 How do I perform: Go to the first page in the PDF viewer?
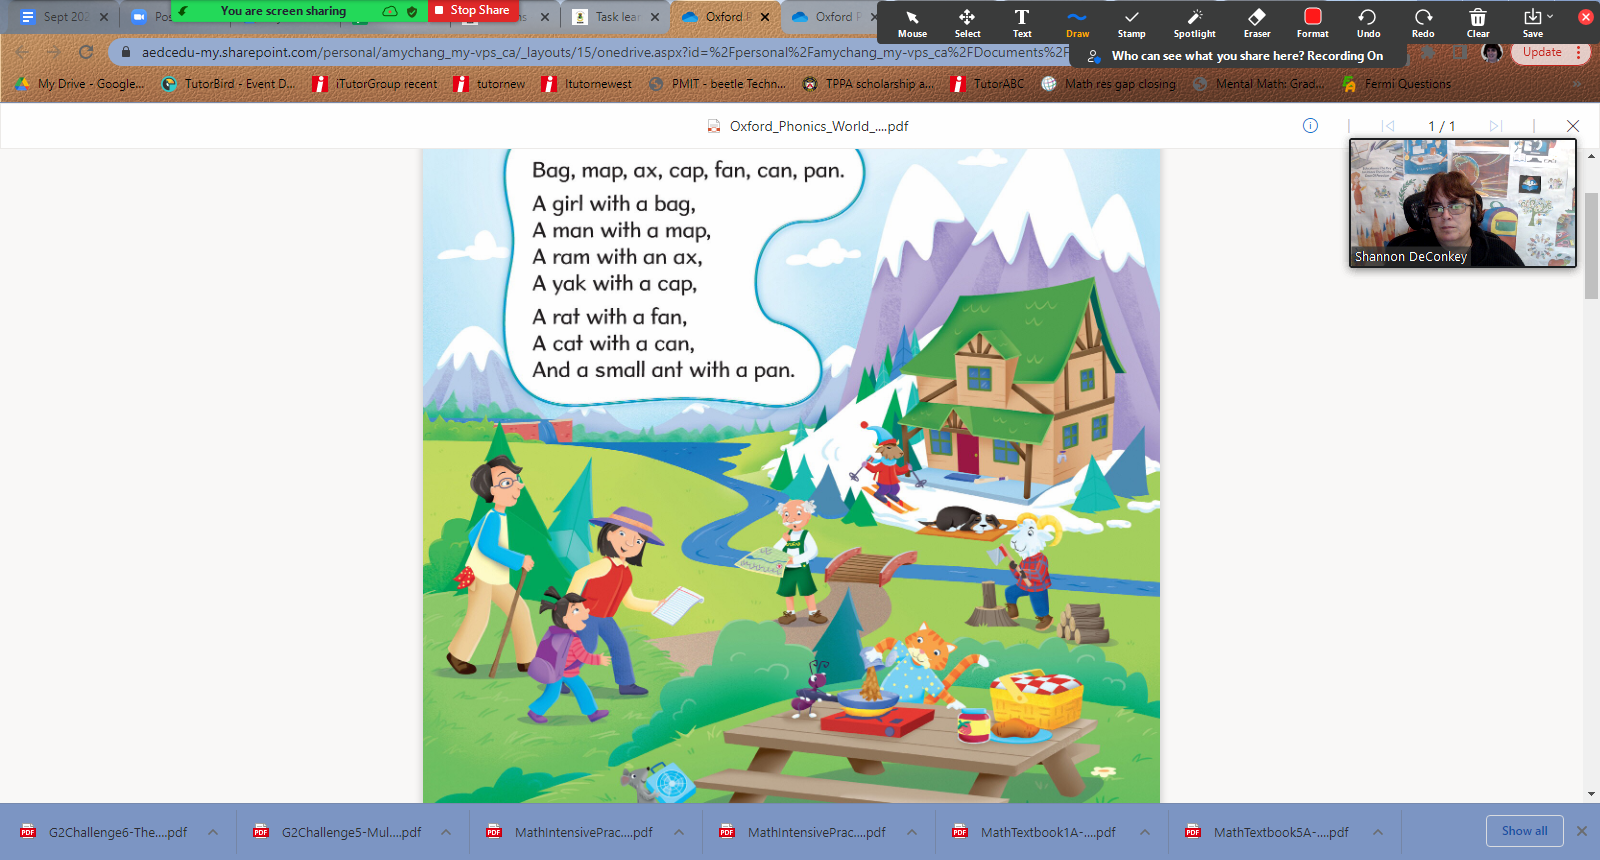1388,126
